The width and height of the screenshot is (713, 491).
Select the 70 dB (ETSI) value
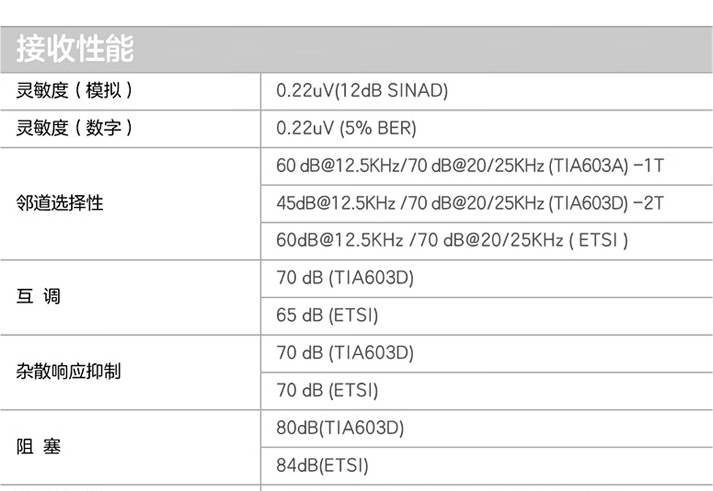(327, 390)
